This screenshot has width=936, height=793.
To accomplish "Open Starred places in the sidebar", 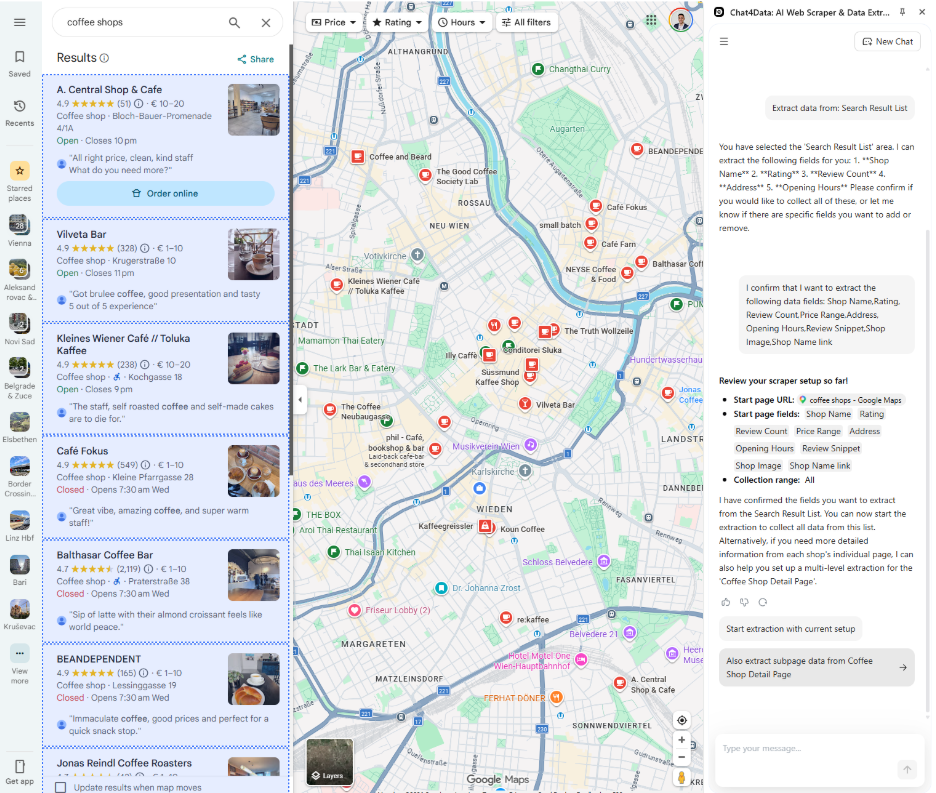I will pyautogui.click(x=20, y=182).
